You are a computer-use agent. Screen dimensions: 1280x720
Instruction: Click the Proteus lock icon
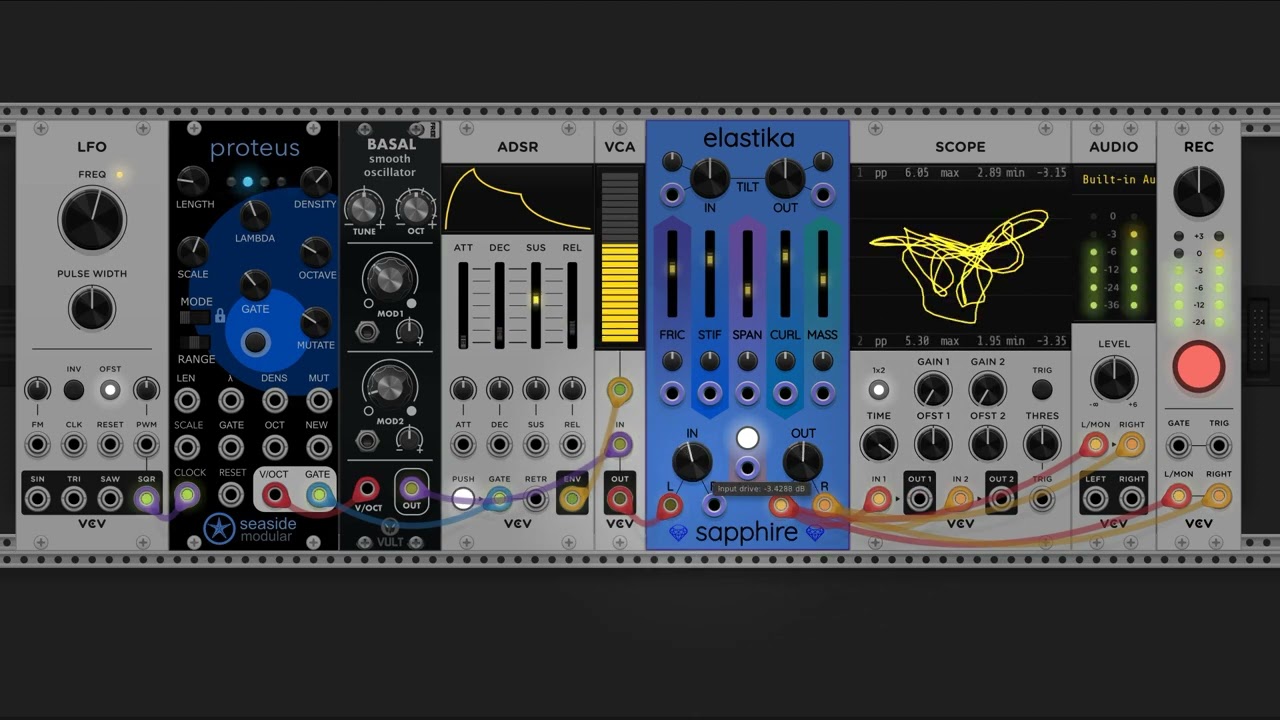coord(219,316)
